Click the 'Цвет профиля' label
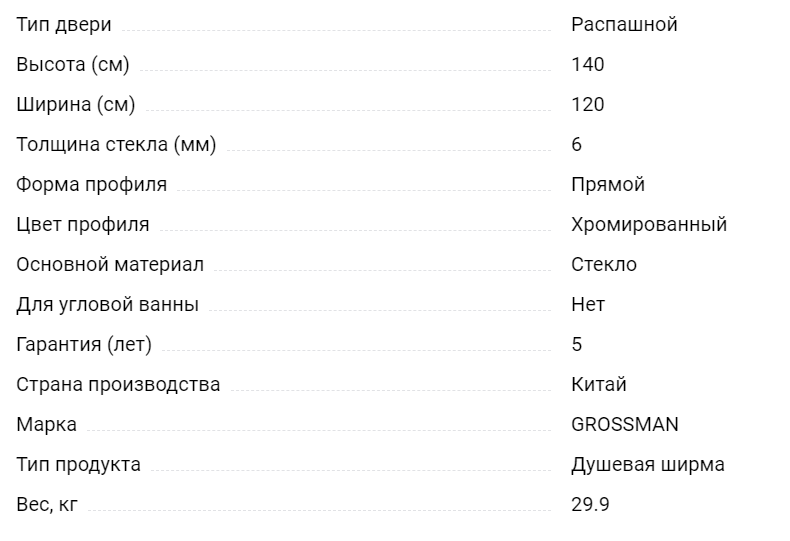Viewport: 790px width, 541px height. (83, 225)
